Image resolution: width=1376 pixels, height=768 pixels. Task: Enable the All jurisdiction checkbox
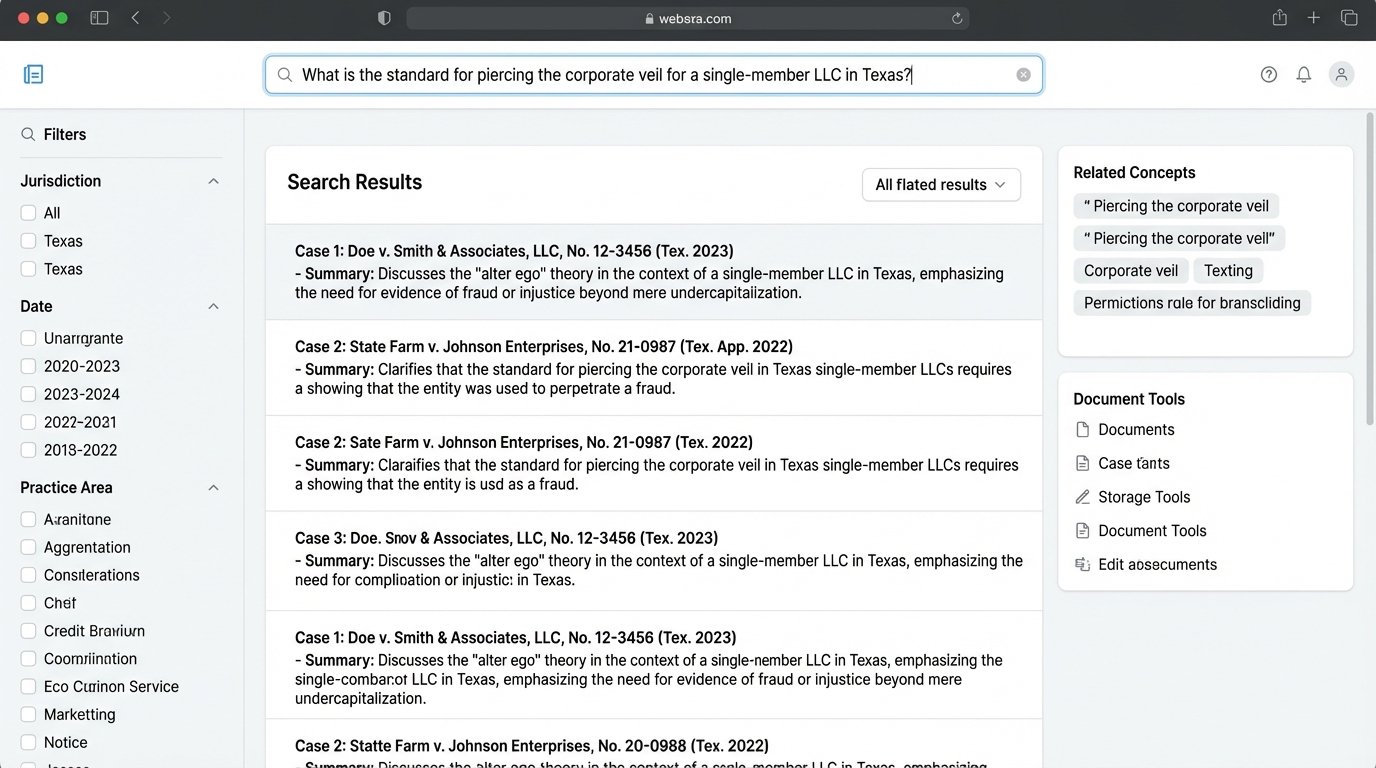[28, 213]
